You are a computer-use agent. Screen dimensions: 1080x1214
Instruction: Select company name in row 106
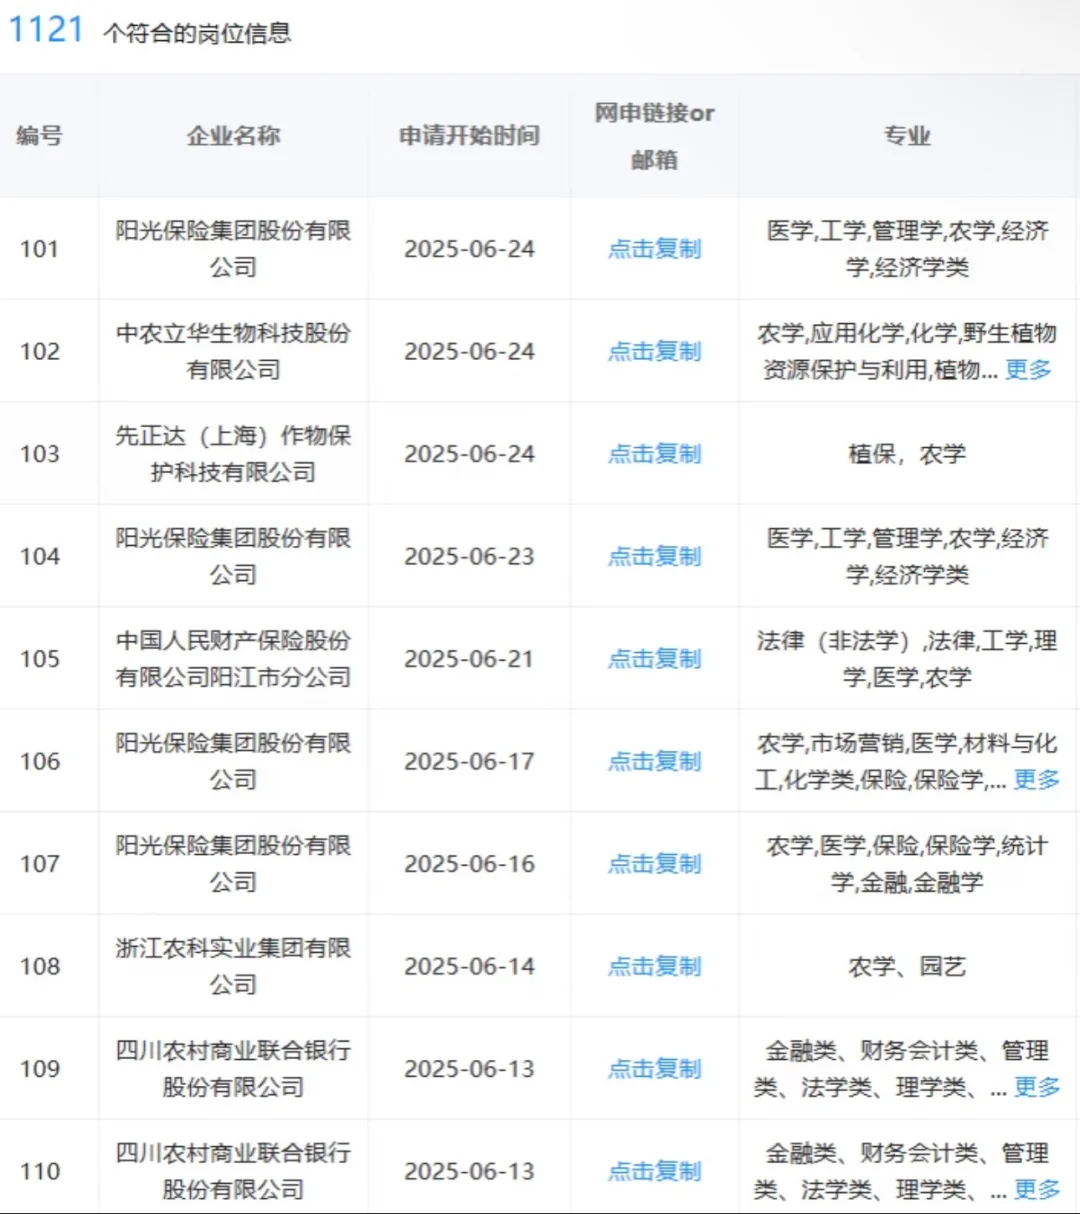(x=234, y=762)
